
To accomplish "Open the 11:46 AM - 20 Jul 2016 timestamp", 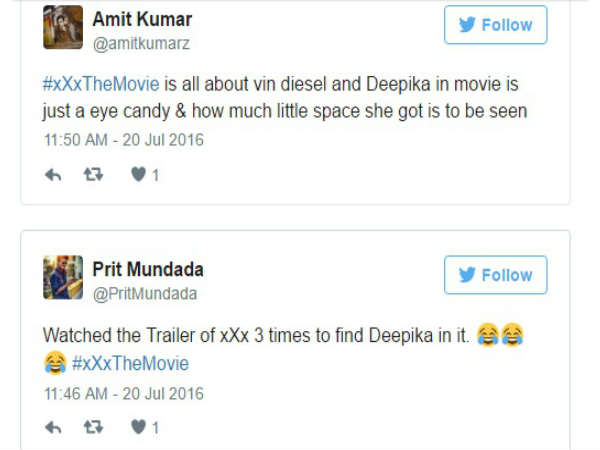I will click(x=123, y=392).
